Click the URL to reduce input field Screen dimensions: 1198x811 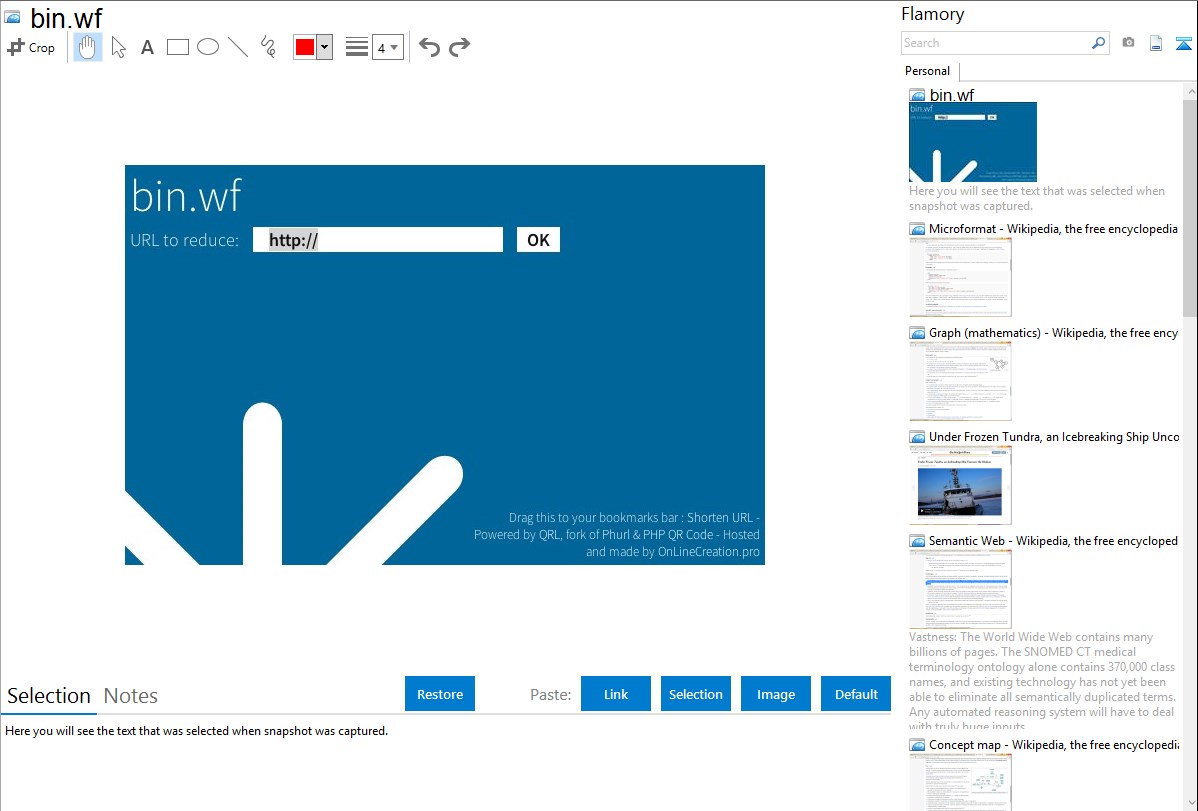point(378,240)
